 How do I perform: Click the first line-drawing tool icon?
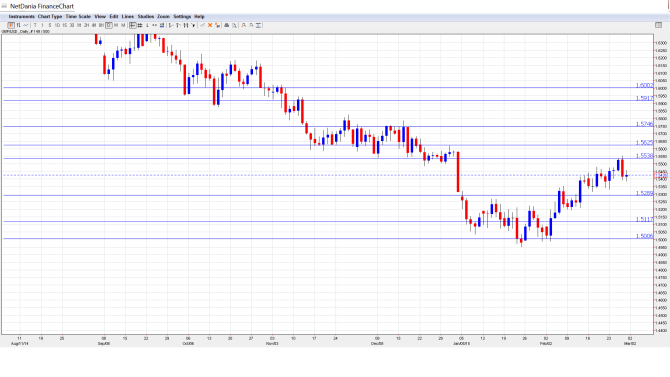(171, 25)
